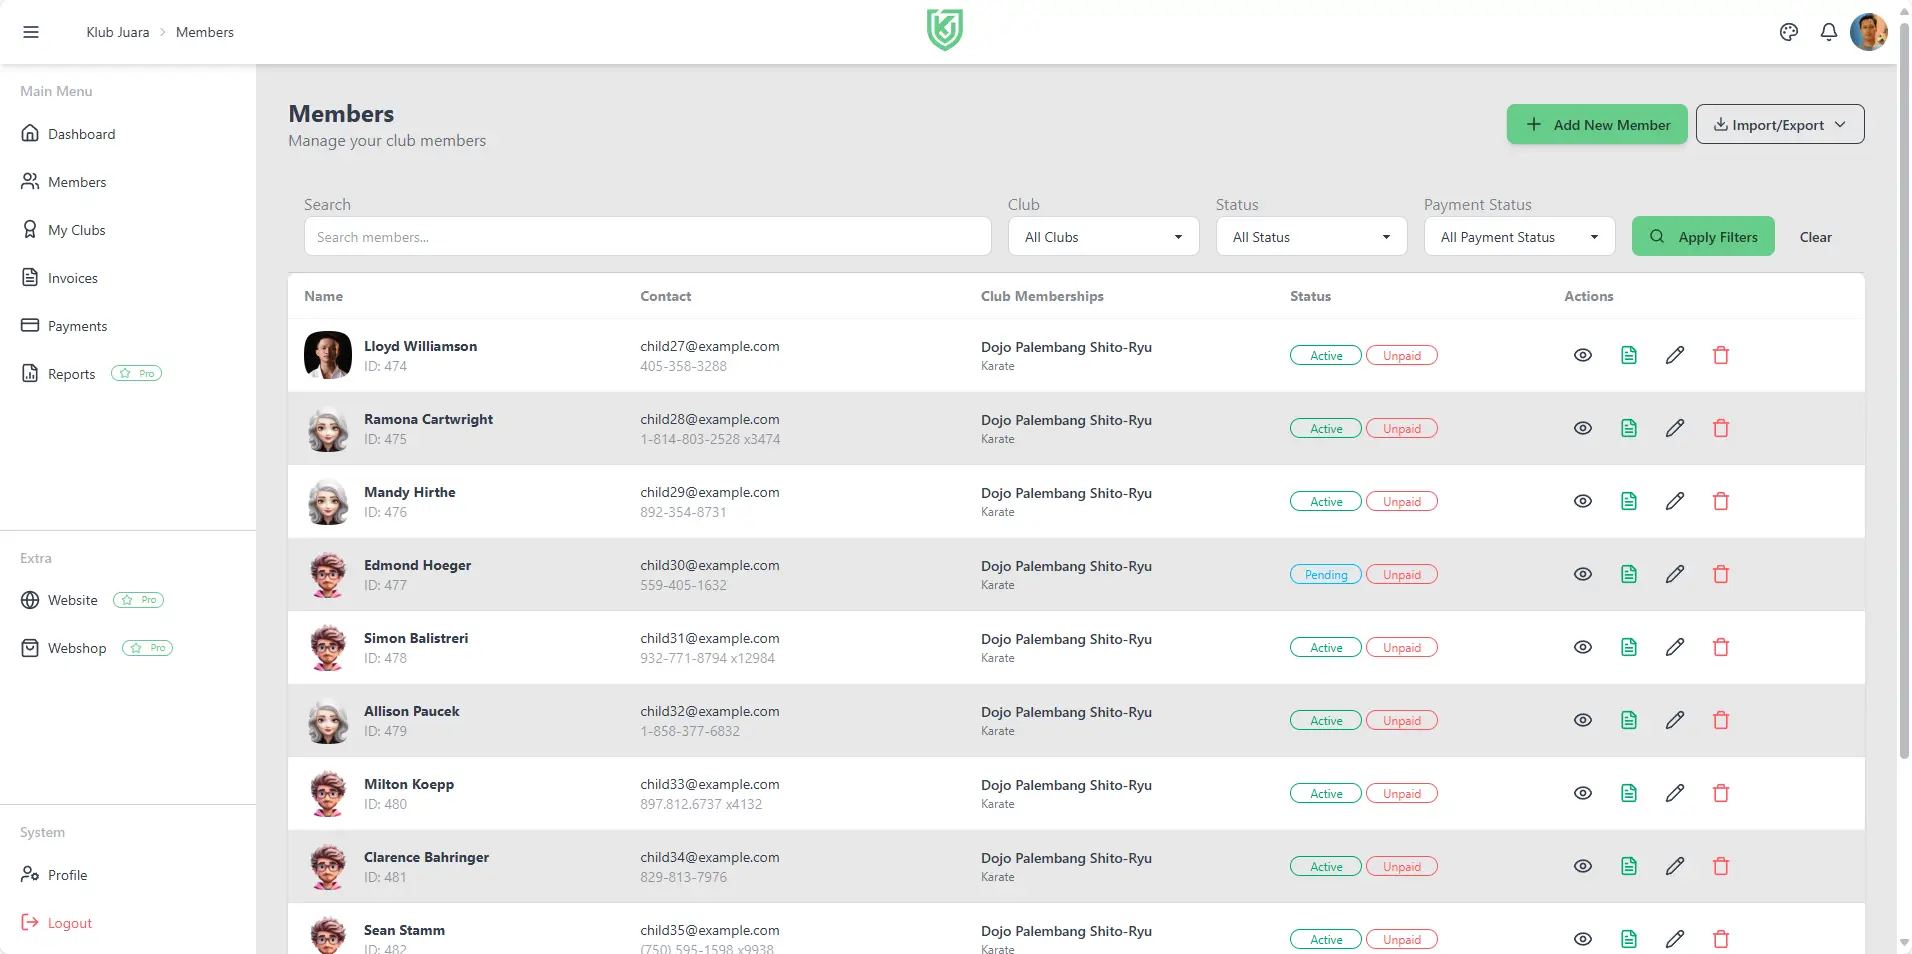Delete Lloyd Williamson with trash icon
Viewport: 1912px width, 954px height.
tap(1721, 355)
